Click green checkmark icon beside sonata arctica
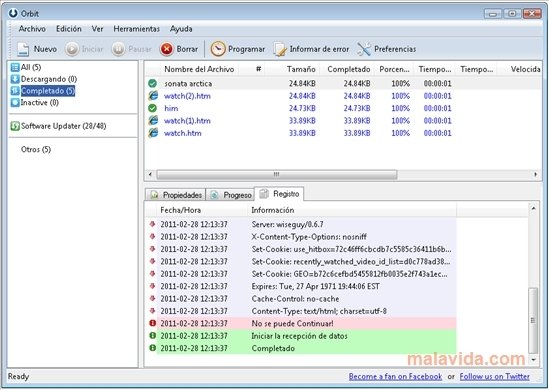 [x=152, y=83]
